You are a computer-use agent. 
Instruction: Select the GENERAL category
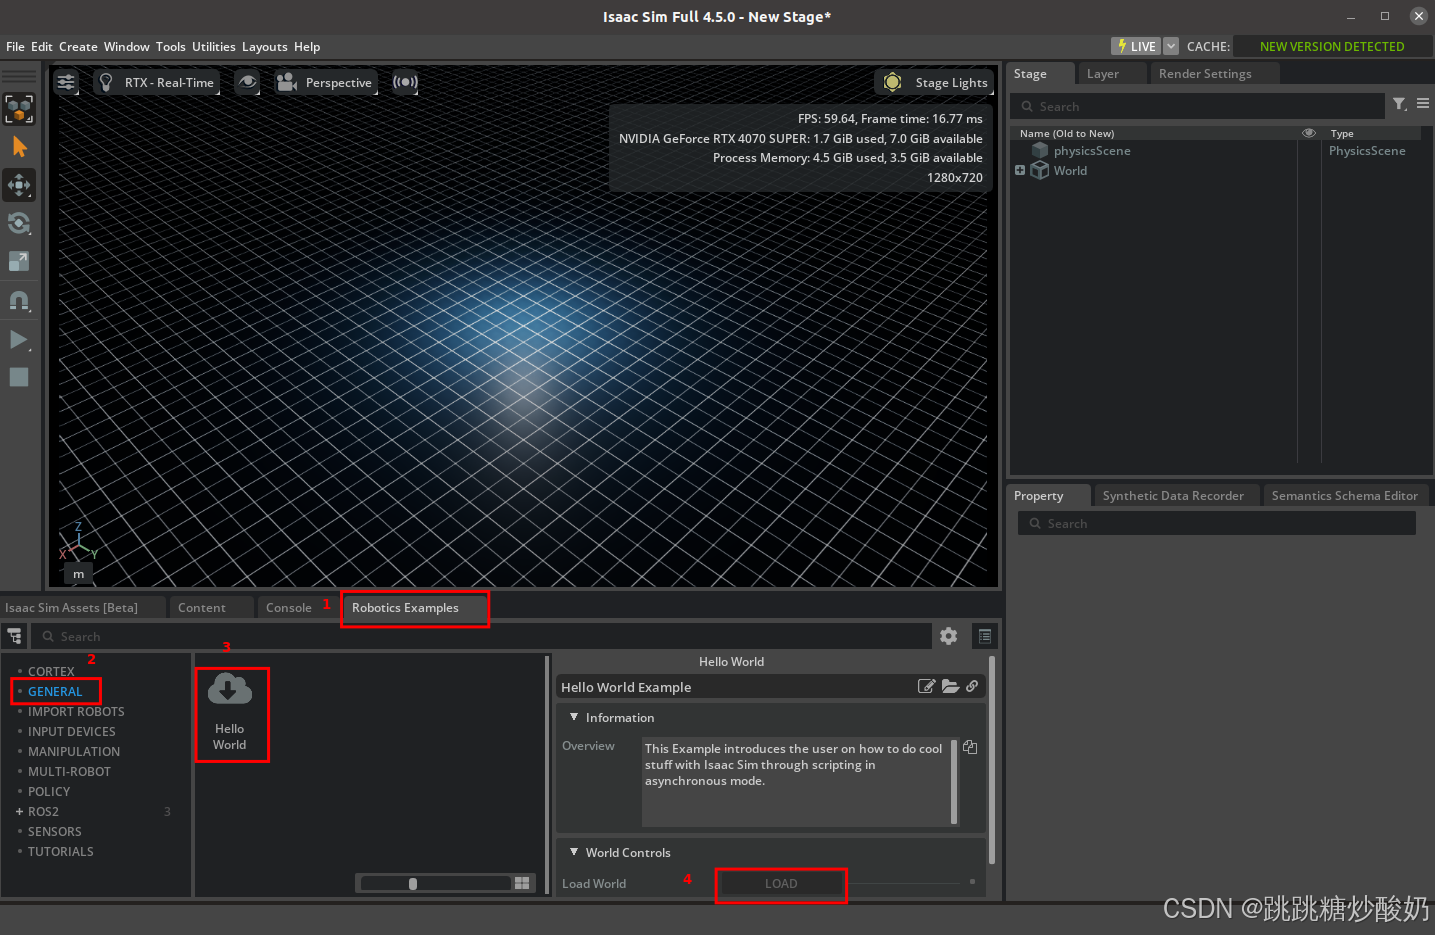[55, 692]
